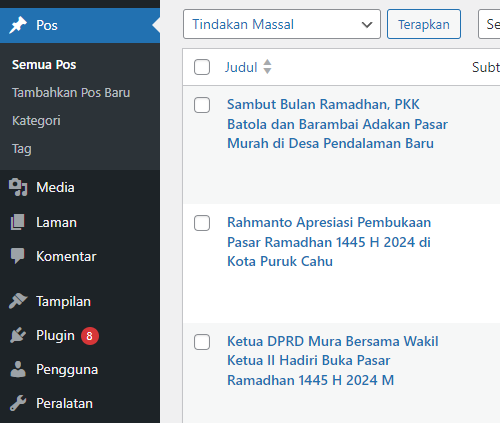The image size is (500, 423).
Task: Click the Terapkan button
Action: 424,24
